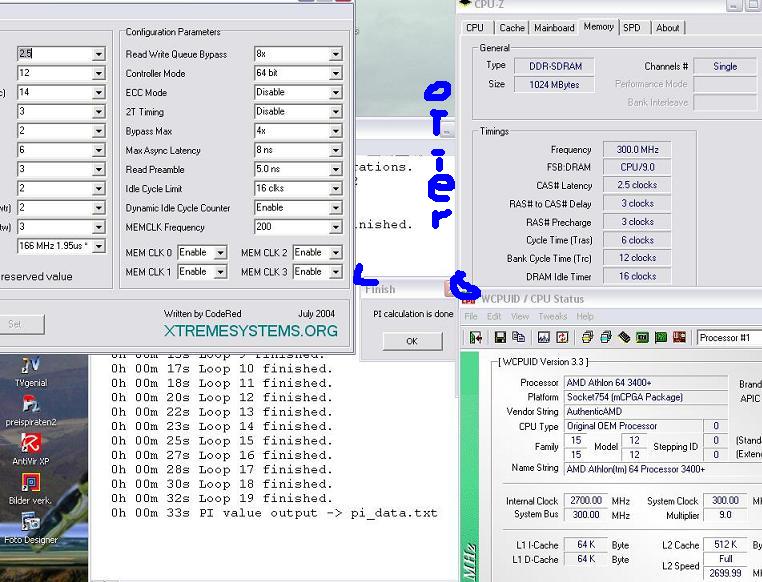The height and width of the screenshot is (582, 762).
Task: Open the MEMCLK Frequency dropdown
Action: tap(335, 227)
